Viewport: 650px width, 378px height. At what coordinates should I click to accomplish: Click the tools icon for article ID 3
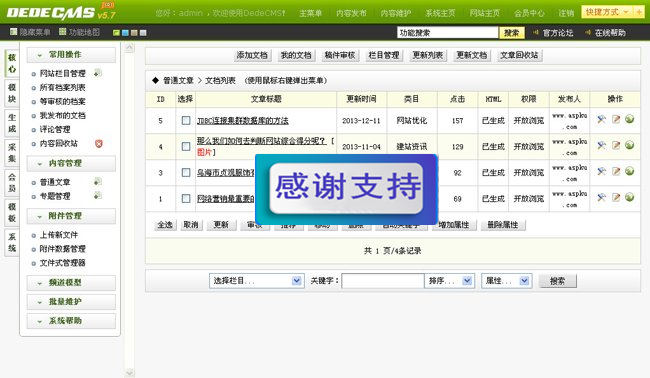click(601, 171)
